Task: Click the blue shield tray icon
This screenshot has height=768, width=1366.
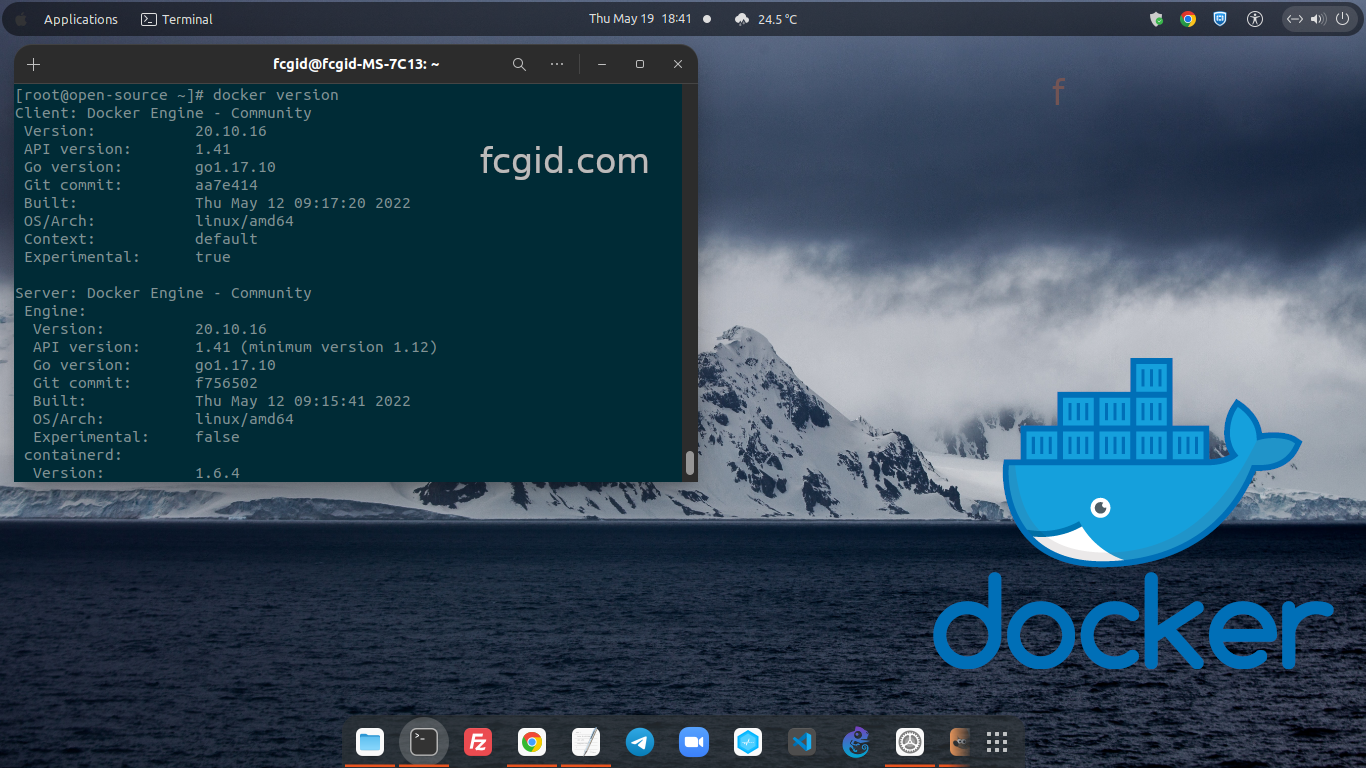Action: (1220, 19)
